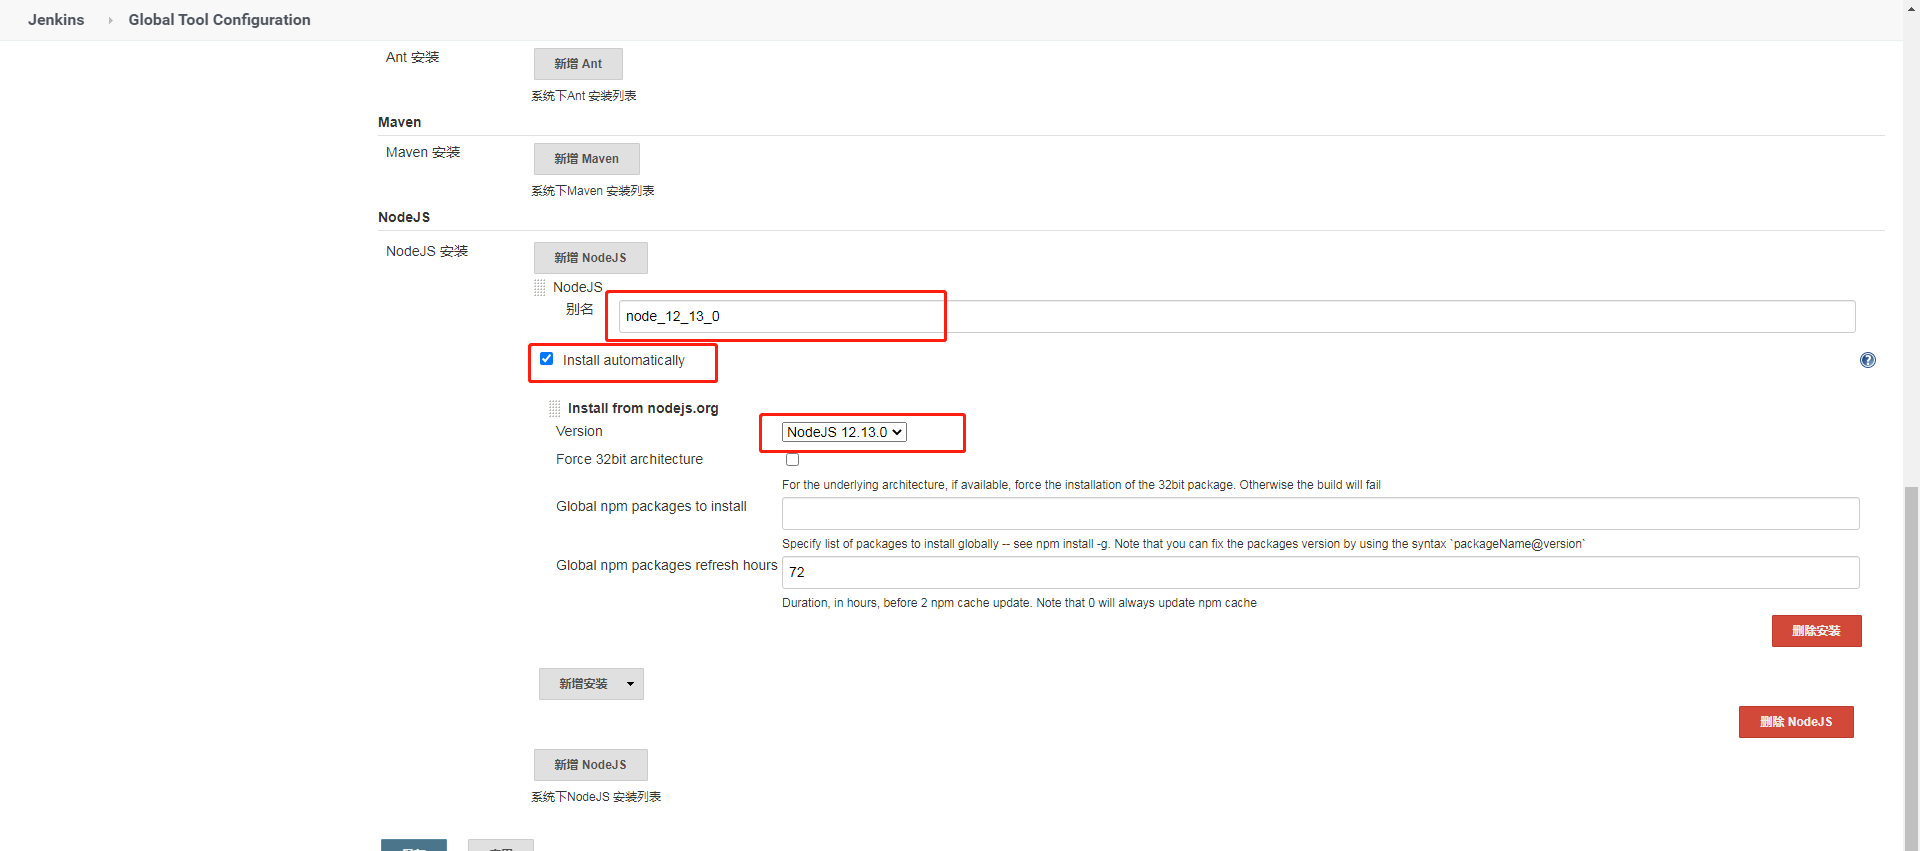1920x851 pixels.
Task: Click the red 删除安装 button
Action: pos(1816,631)
